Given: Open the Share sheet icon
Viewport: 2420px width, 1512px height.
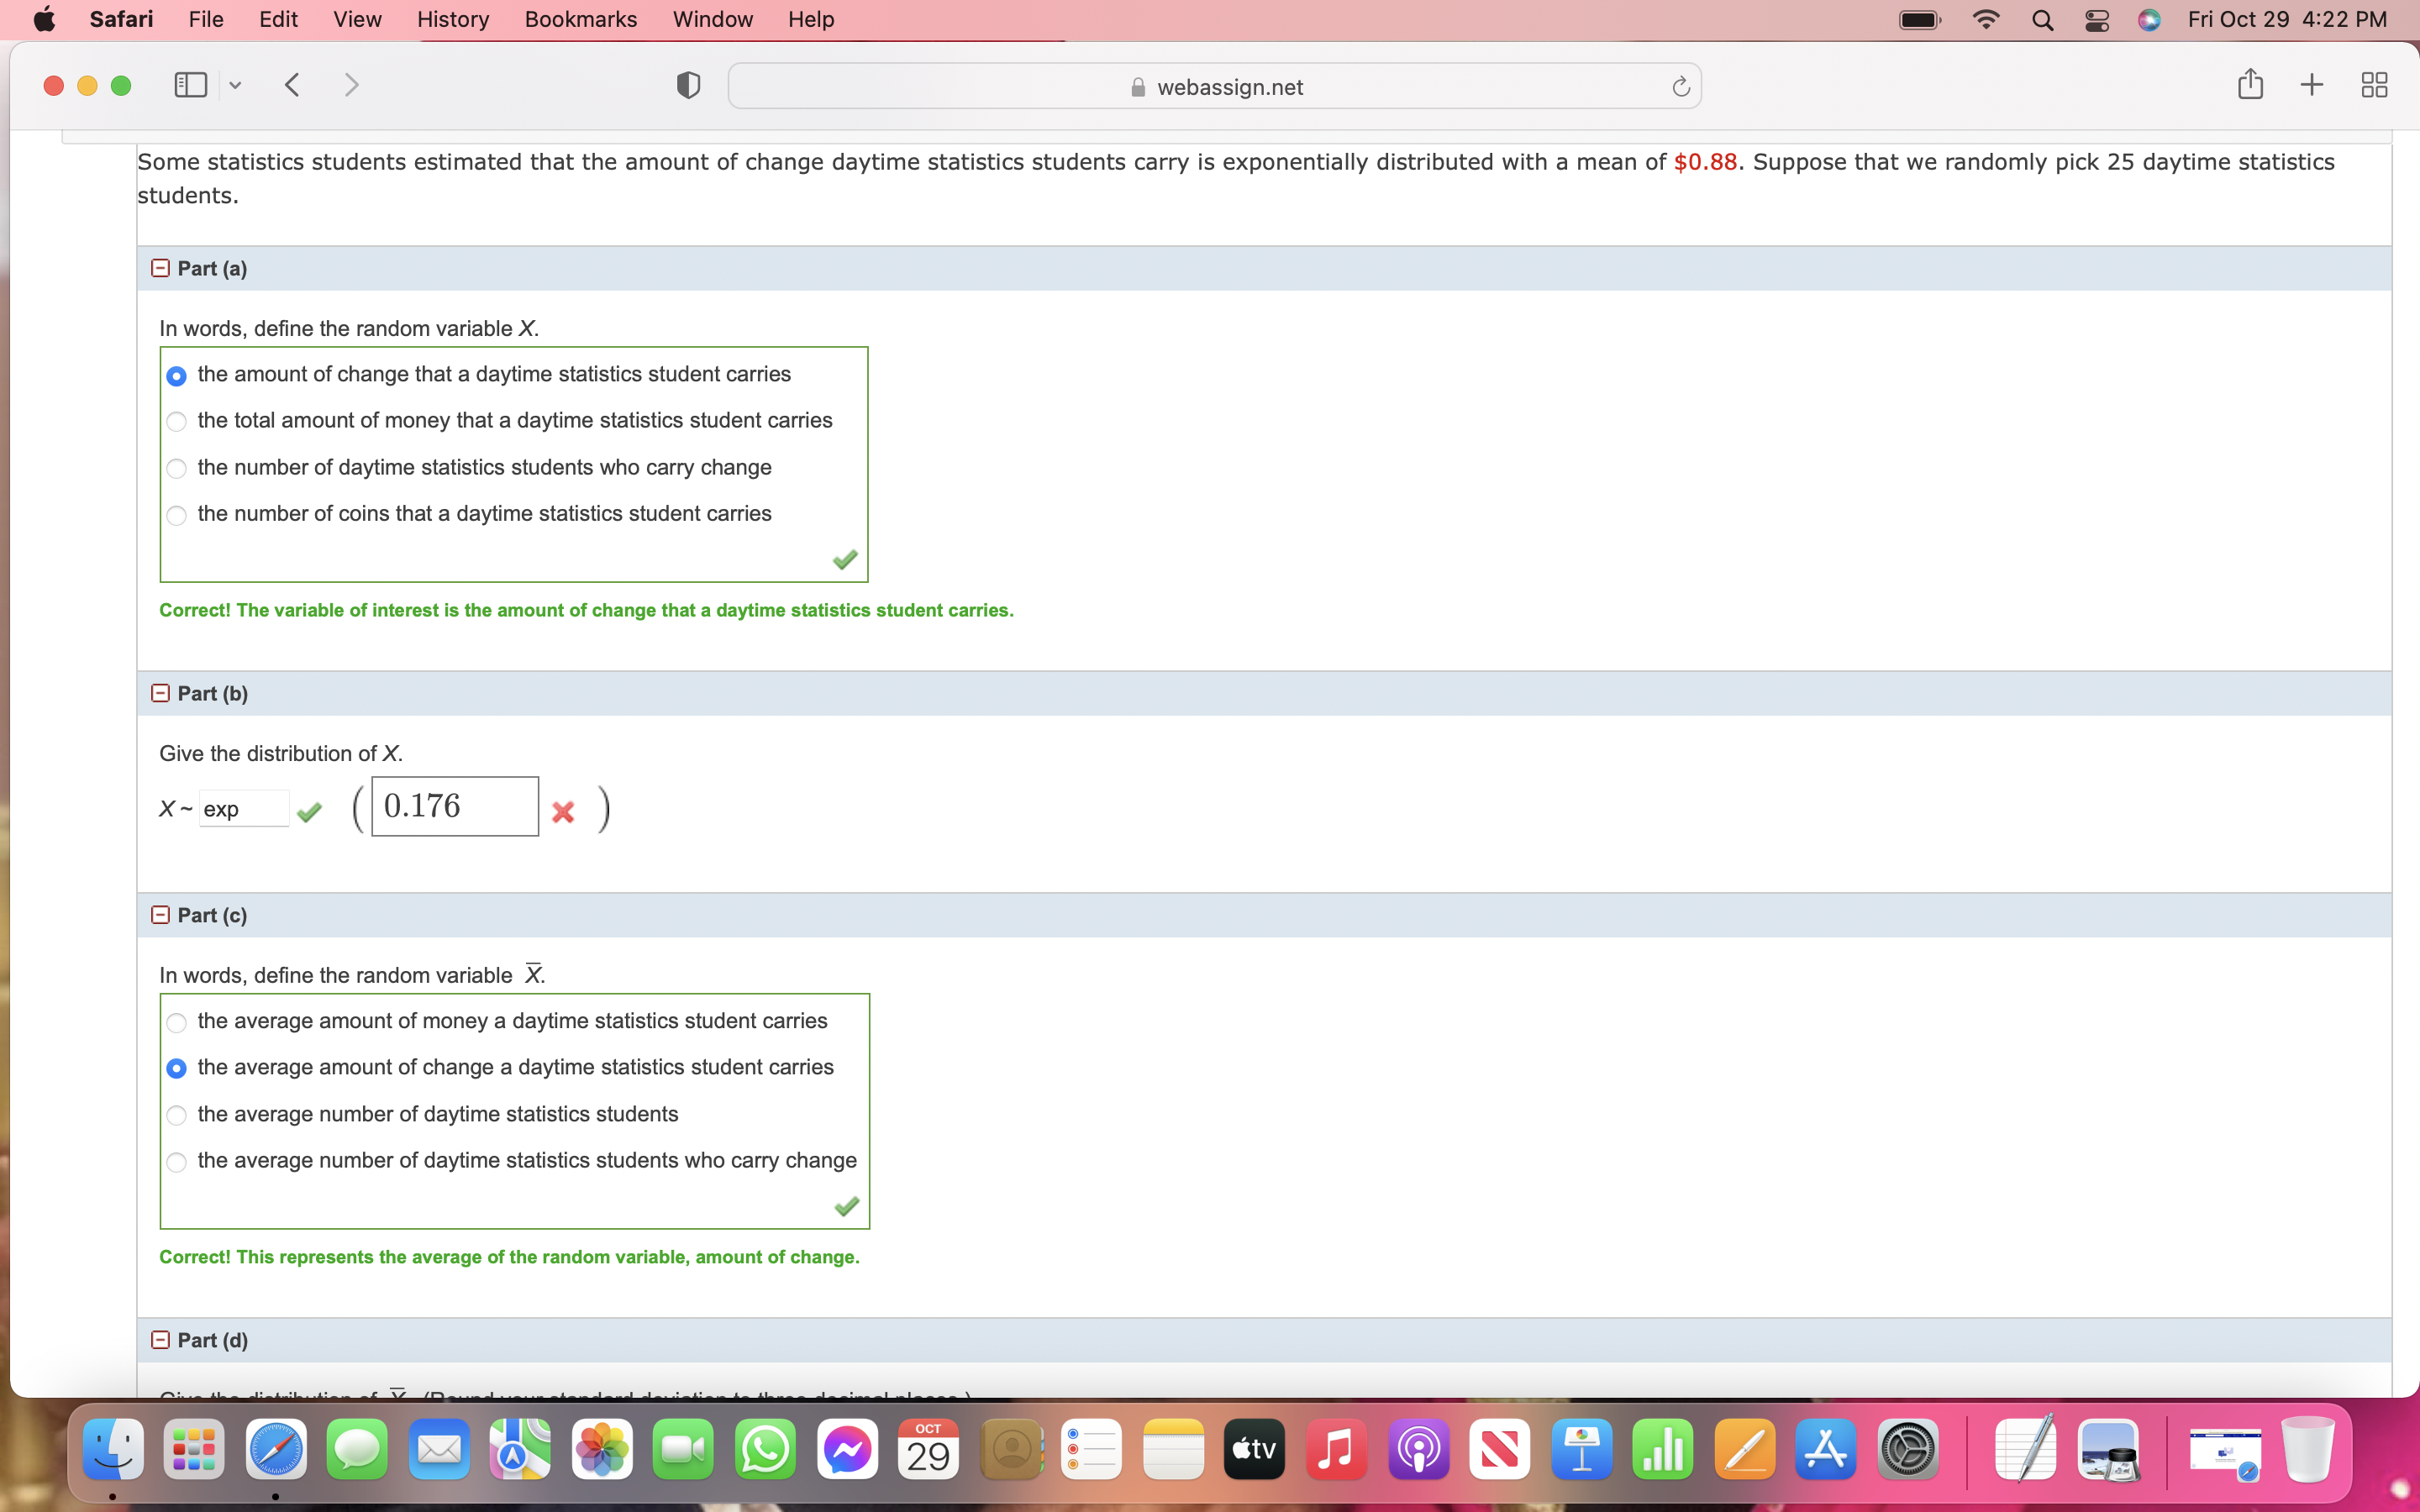Looking at the screenshot, I should point(2249,85).
